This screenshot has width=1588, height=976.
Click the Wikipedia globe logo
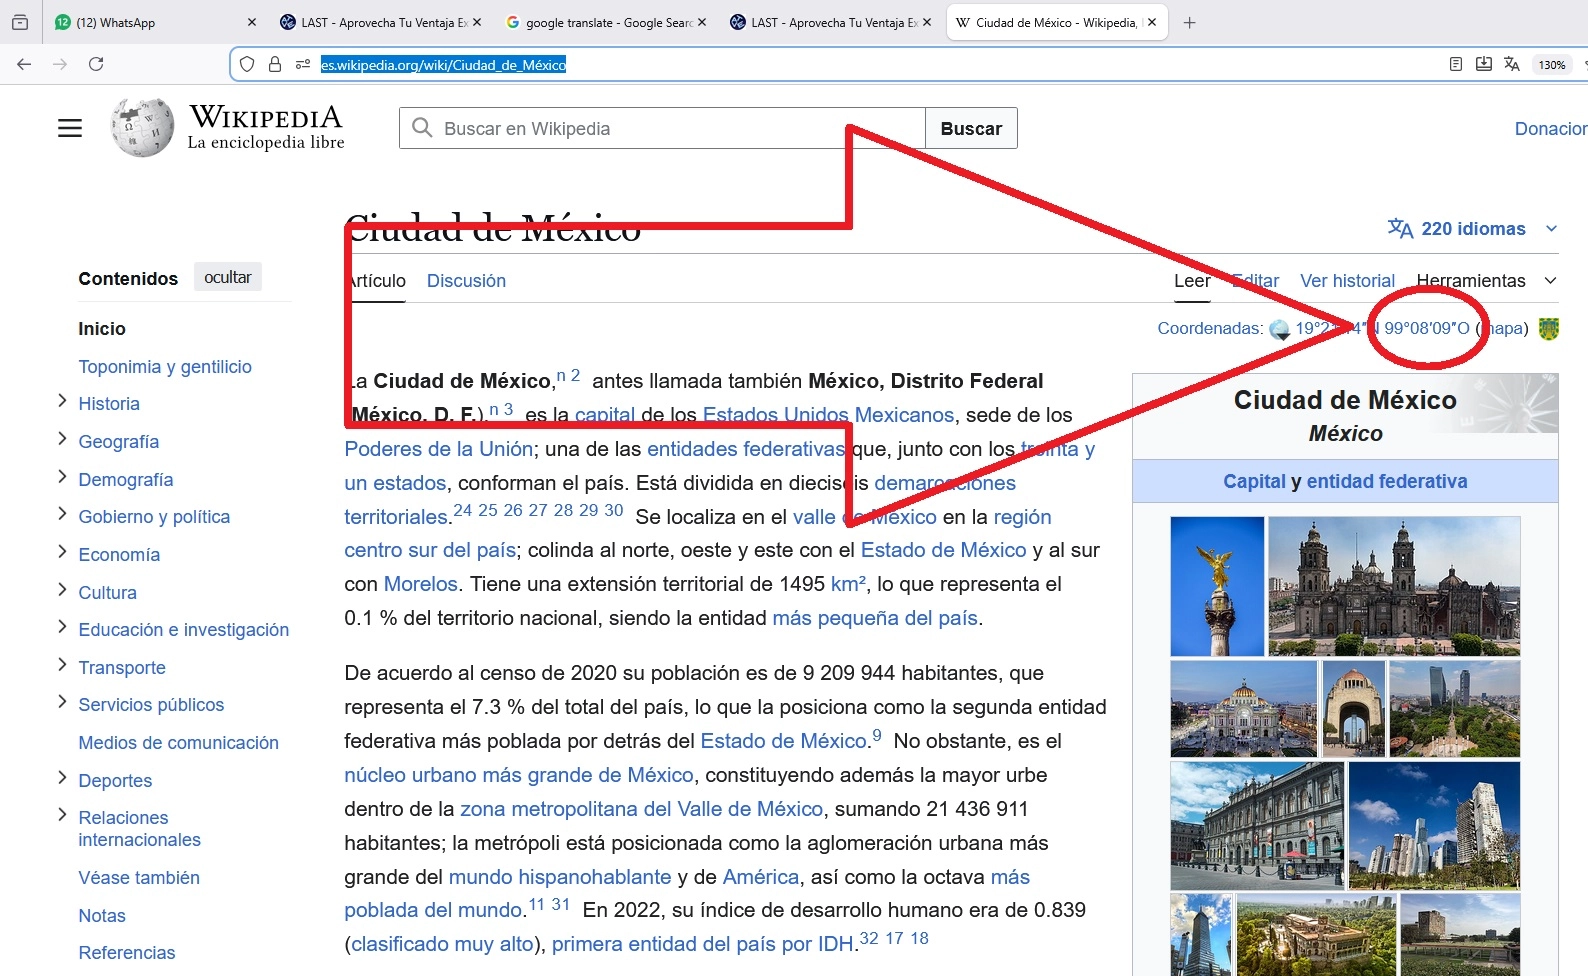[142, 128]
